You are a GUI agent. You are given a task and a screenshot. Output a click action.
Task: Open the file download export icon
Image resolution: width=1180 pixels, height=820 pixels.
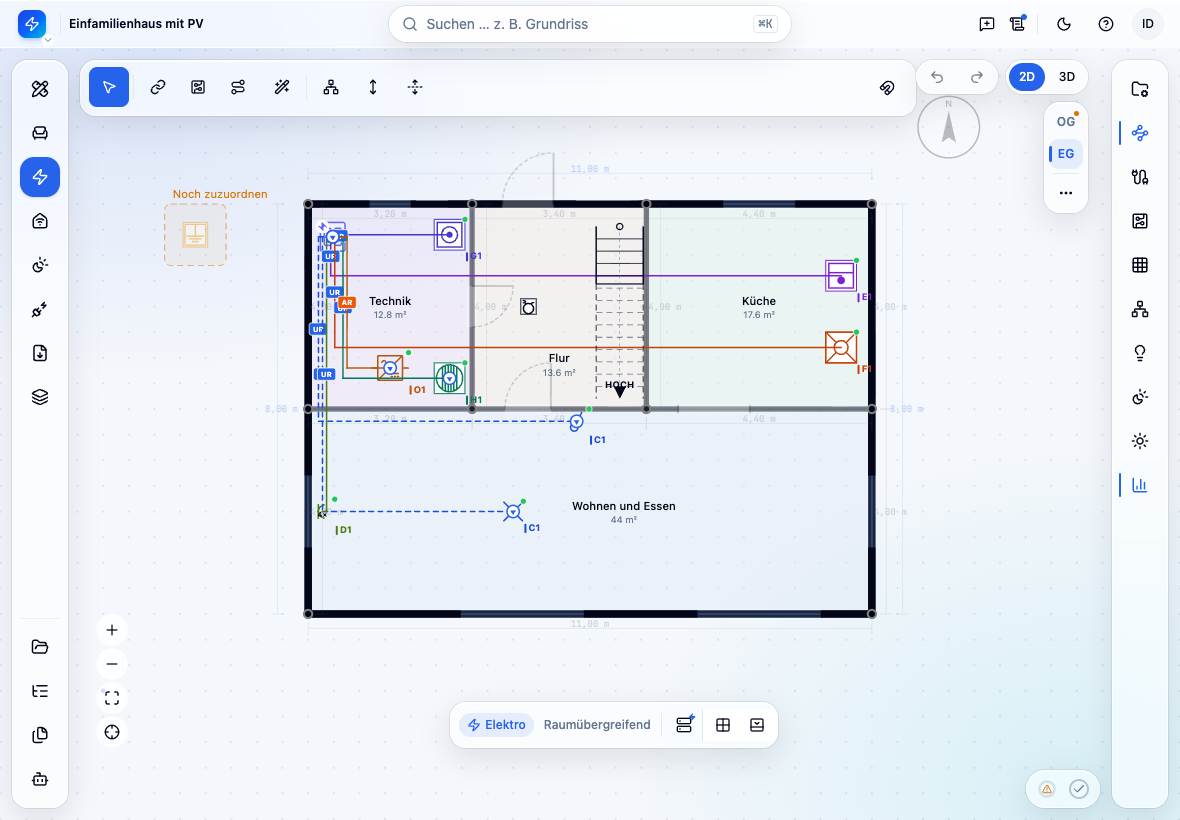pyautogui.click(x=40, y=353)
